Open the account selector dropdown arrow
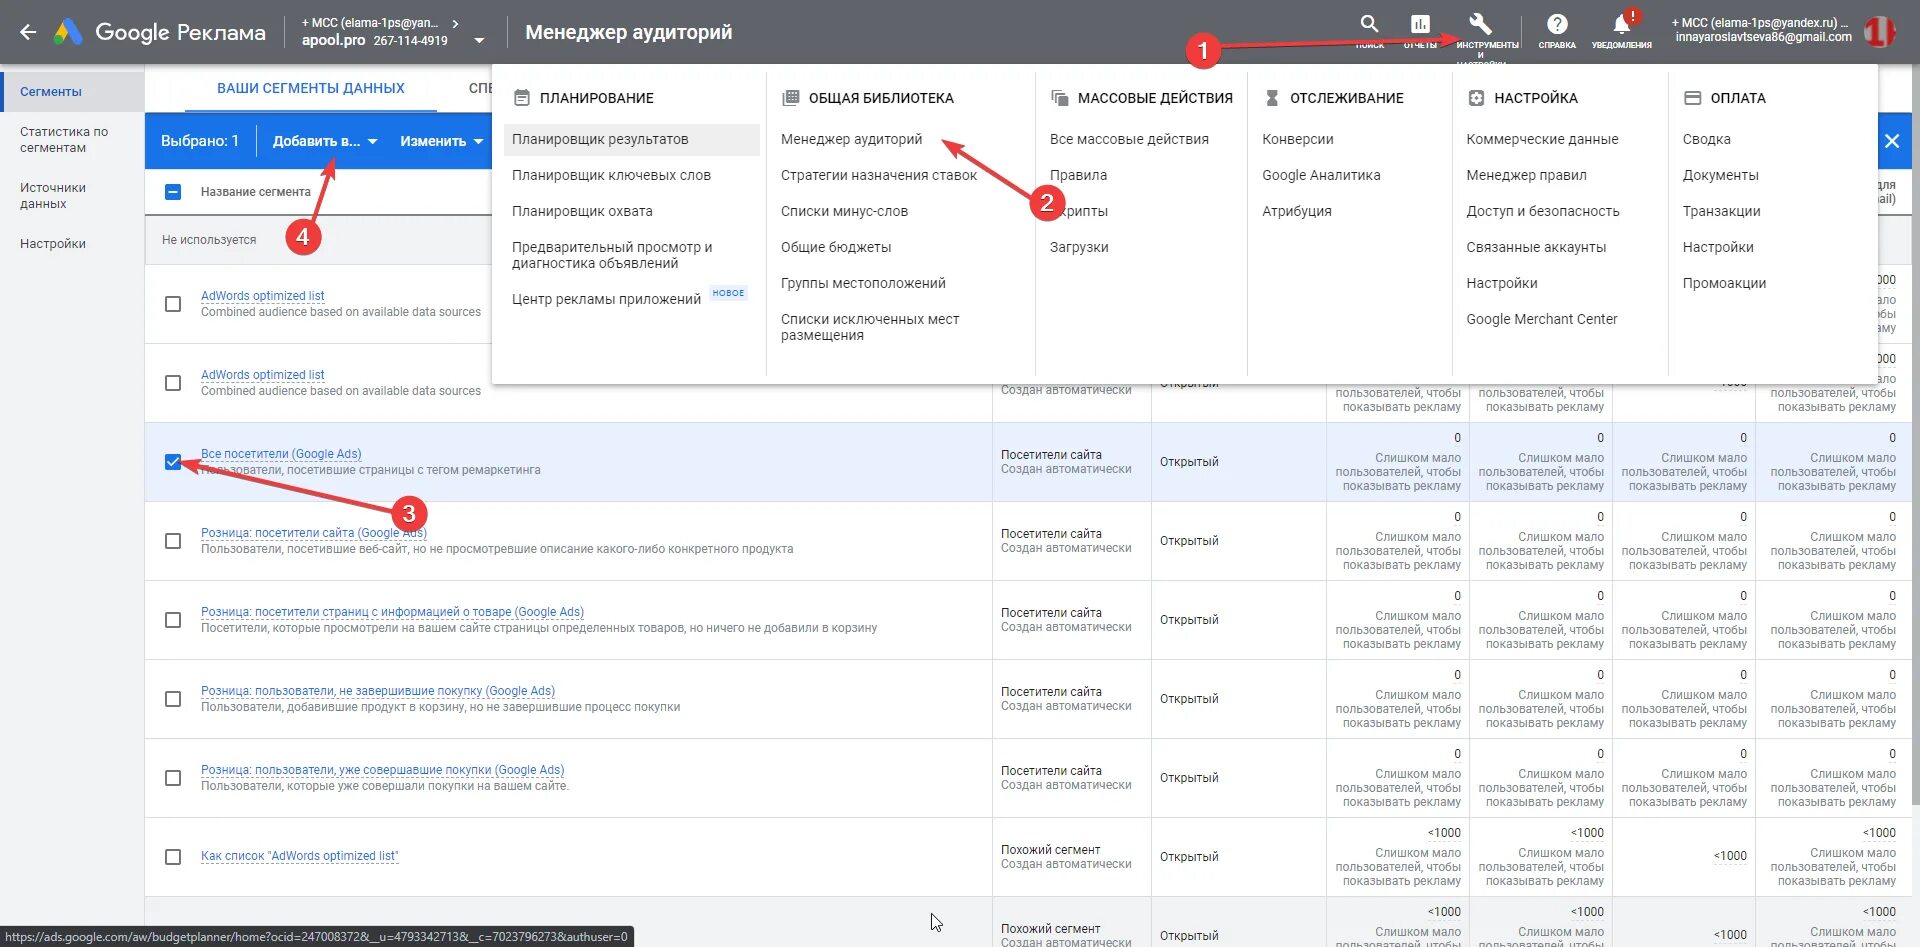The height and width of the screenshot is (947, 1920). pos(479,41)
